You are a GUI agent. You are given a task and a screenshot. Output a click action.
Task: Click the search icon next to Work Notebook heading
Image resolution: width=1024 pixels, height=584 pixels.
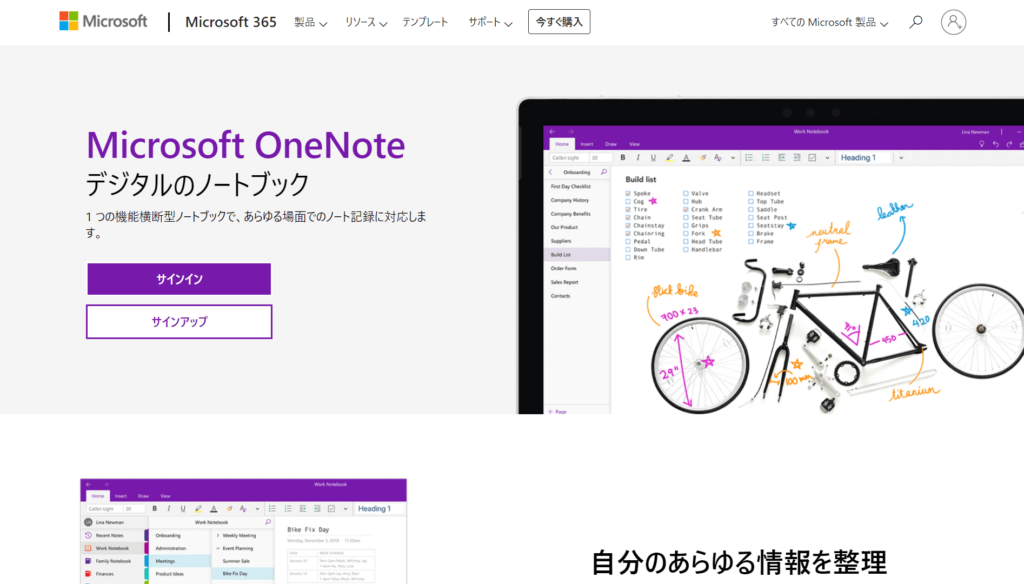(268, 522)
